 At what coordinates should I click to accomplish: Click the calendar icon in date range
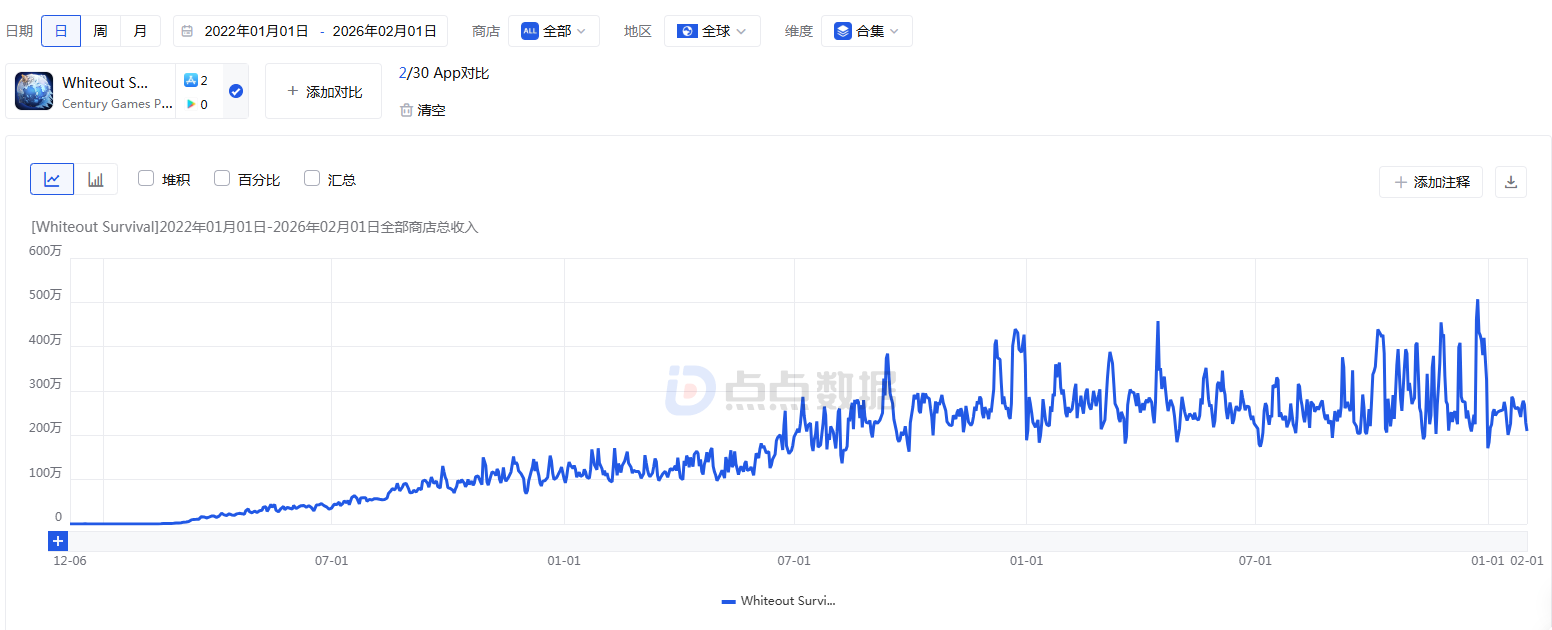point(187,31)
